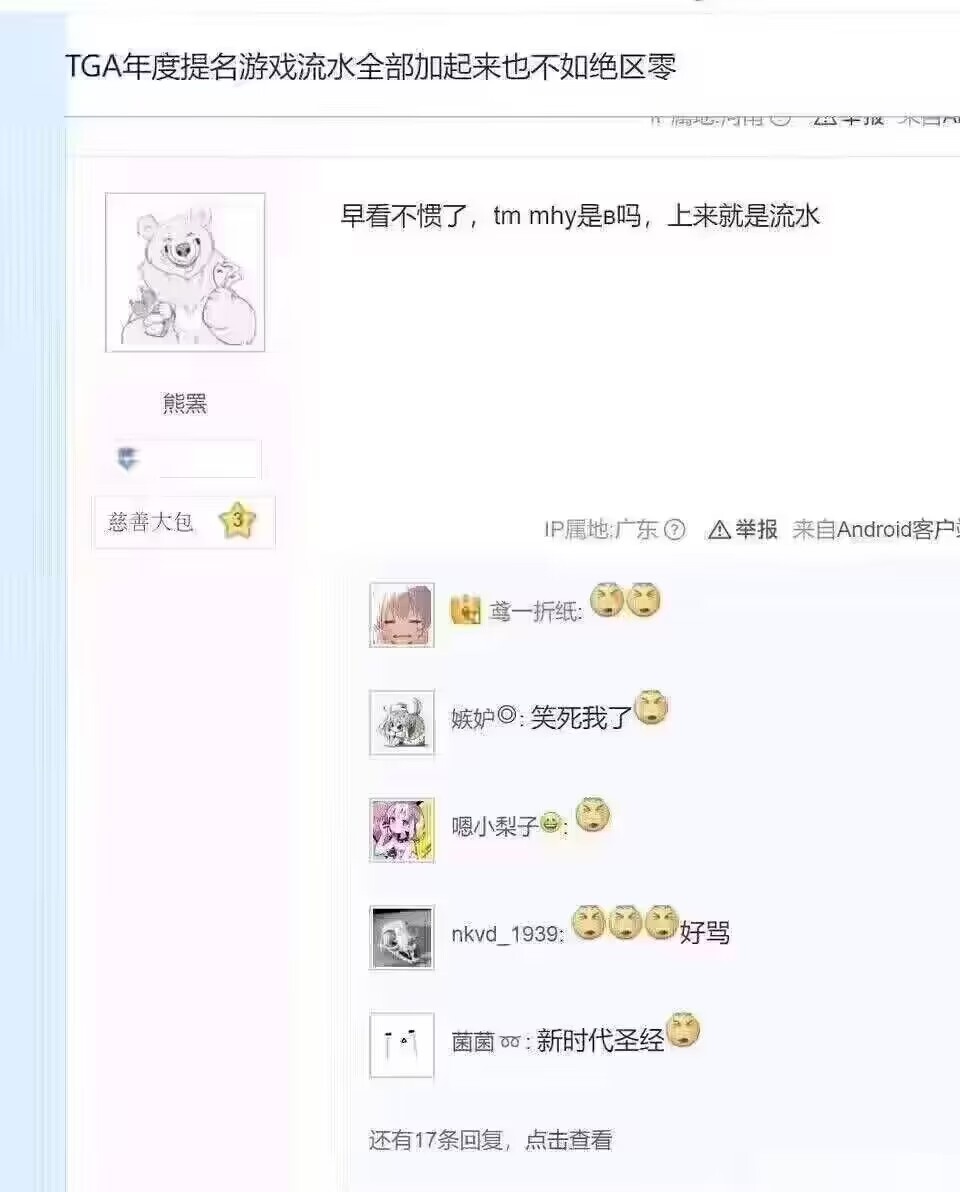Visit the profile of username 熊罴

click(184, 403)
